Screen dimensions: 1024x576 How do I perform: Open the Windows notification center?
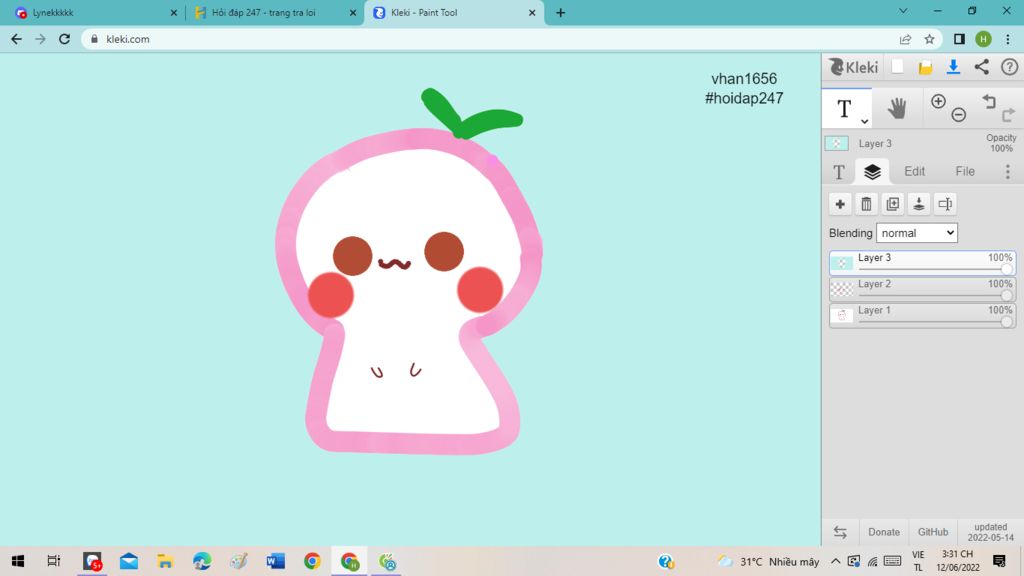[x=999, y=561]
